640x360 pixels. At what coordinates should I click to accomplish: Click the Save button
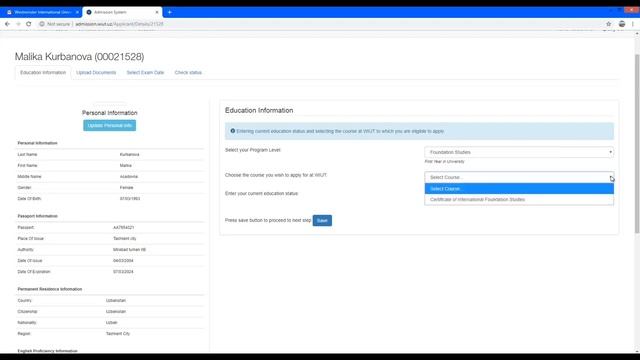coord(322,220)
